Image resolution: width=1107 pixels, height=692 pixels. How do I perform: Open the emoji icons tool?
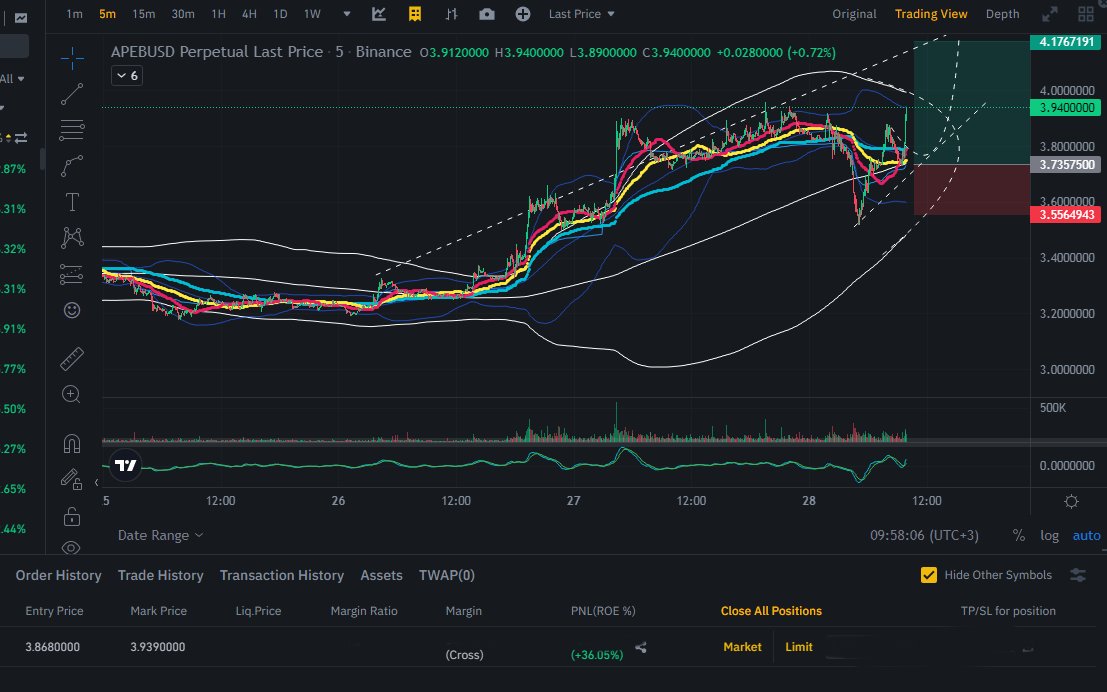coord(72,310)
